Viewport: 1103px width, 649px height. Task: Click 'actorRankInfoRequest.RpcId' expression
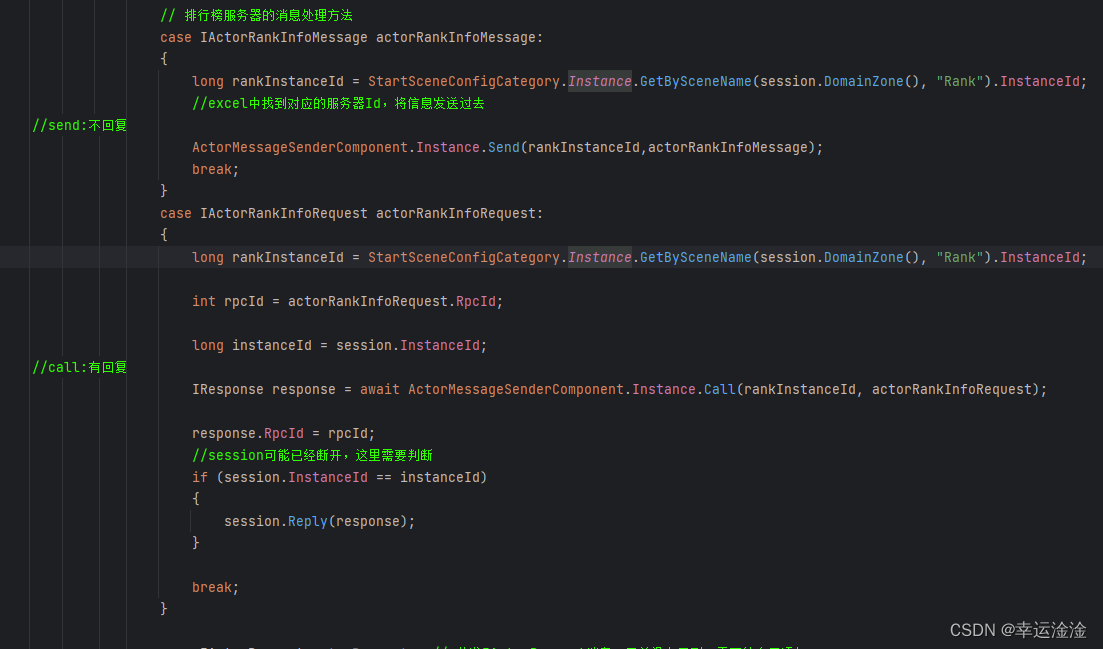point(393,301)
